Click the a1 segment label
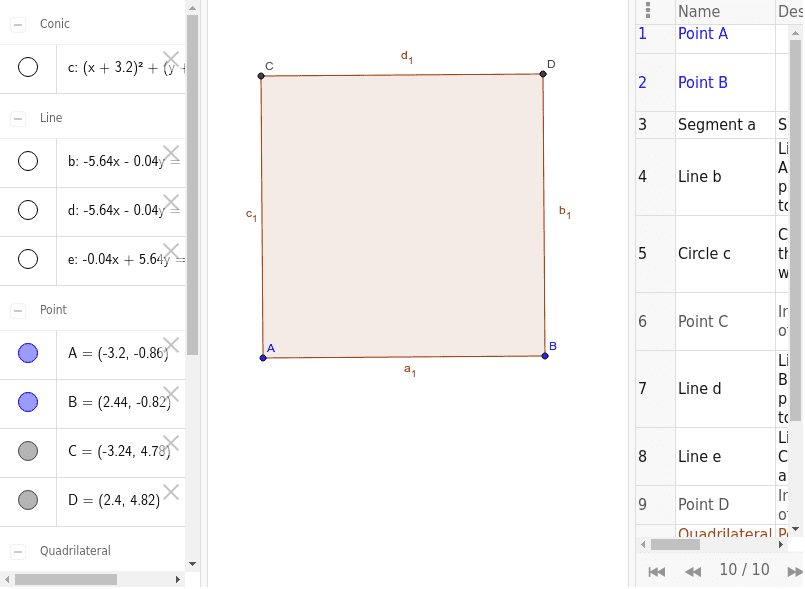The width and height of the screenshot is (805, 589). (x=410, y=370)
